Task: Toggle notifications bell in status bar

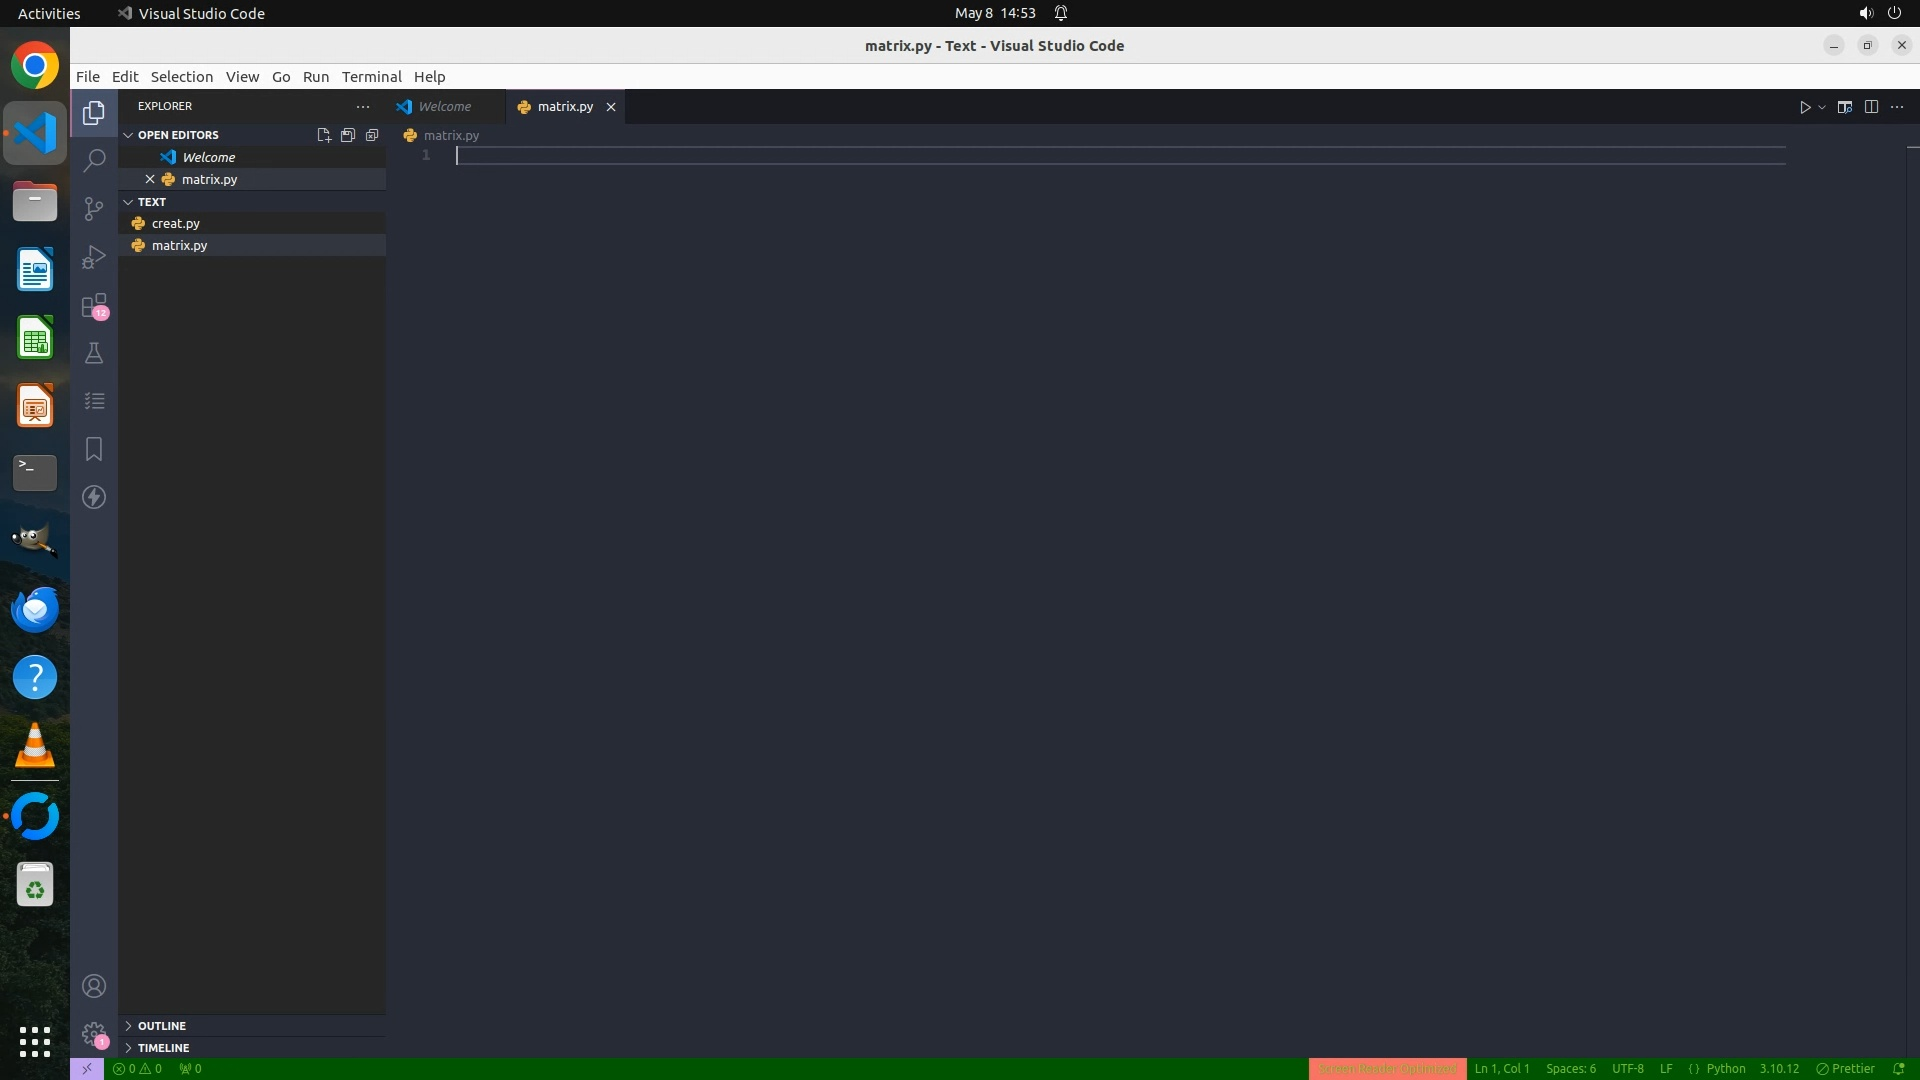Action: coord(1899,1068)
